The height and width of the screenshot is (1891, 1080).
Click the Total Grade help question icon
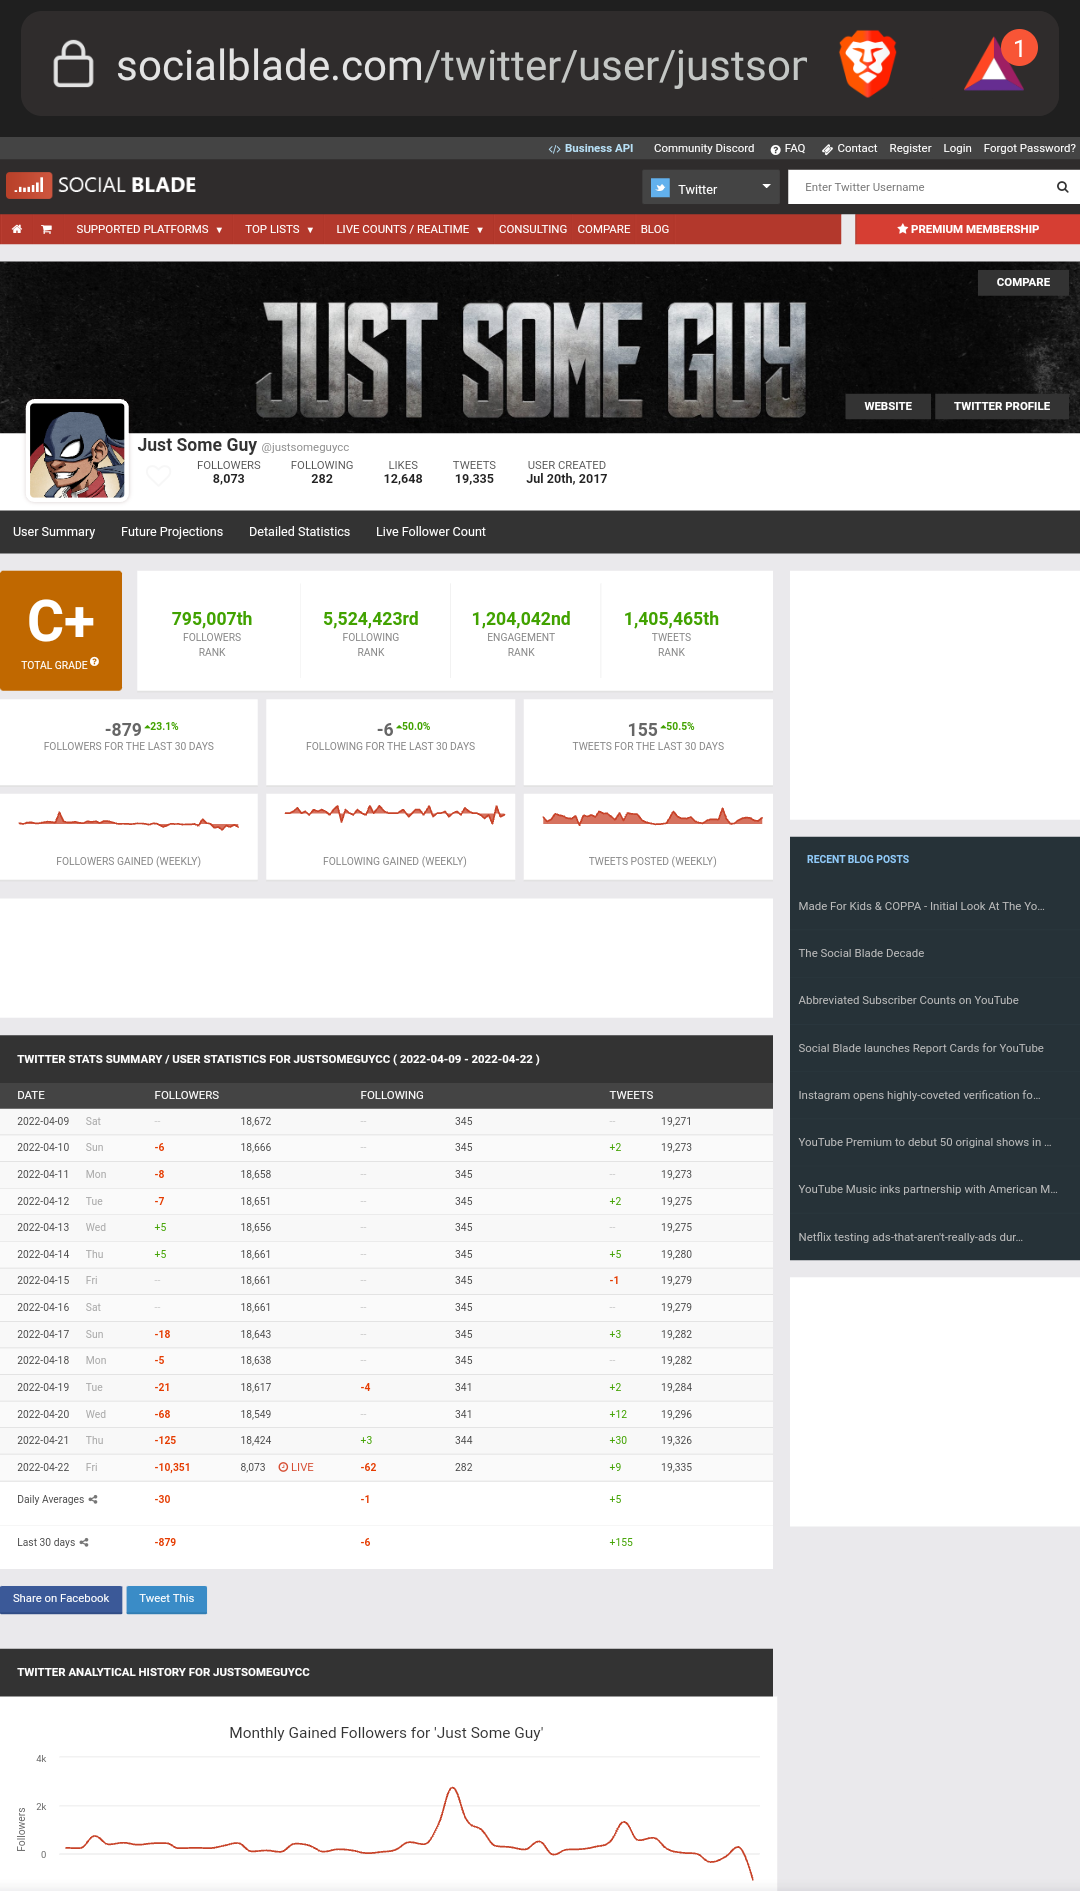point(95,662)
